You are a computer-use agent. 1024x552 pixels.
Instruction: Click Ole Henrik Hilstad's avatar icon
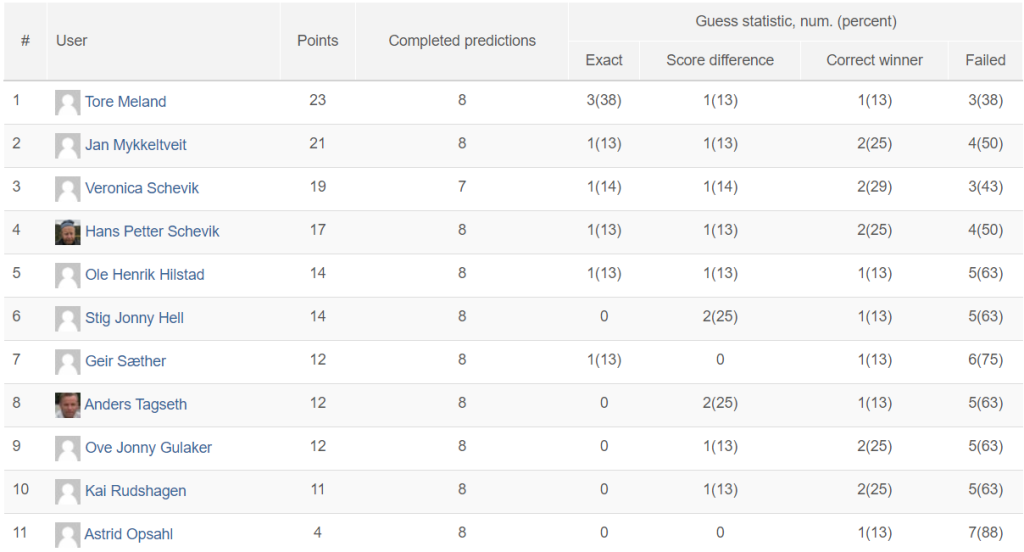point(67,276)
